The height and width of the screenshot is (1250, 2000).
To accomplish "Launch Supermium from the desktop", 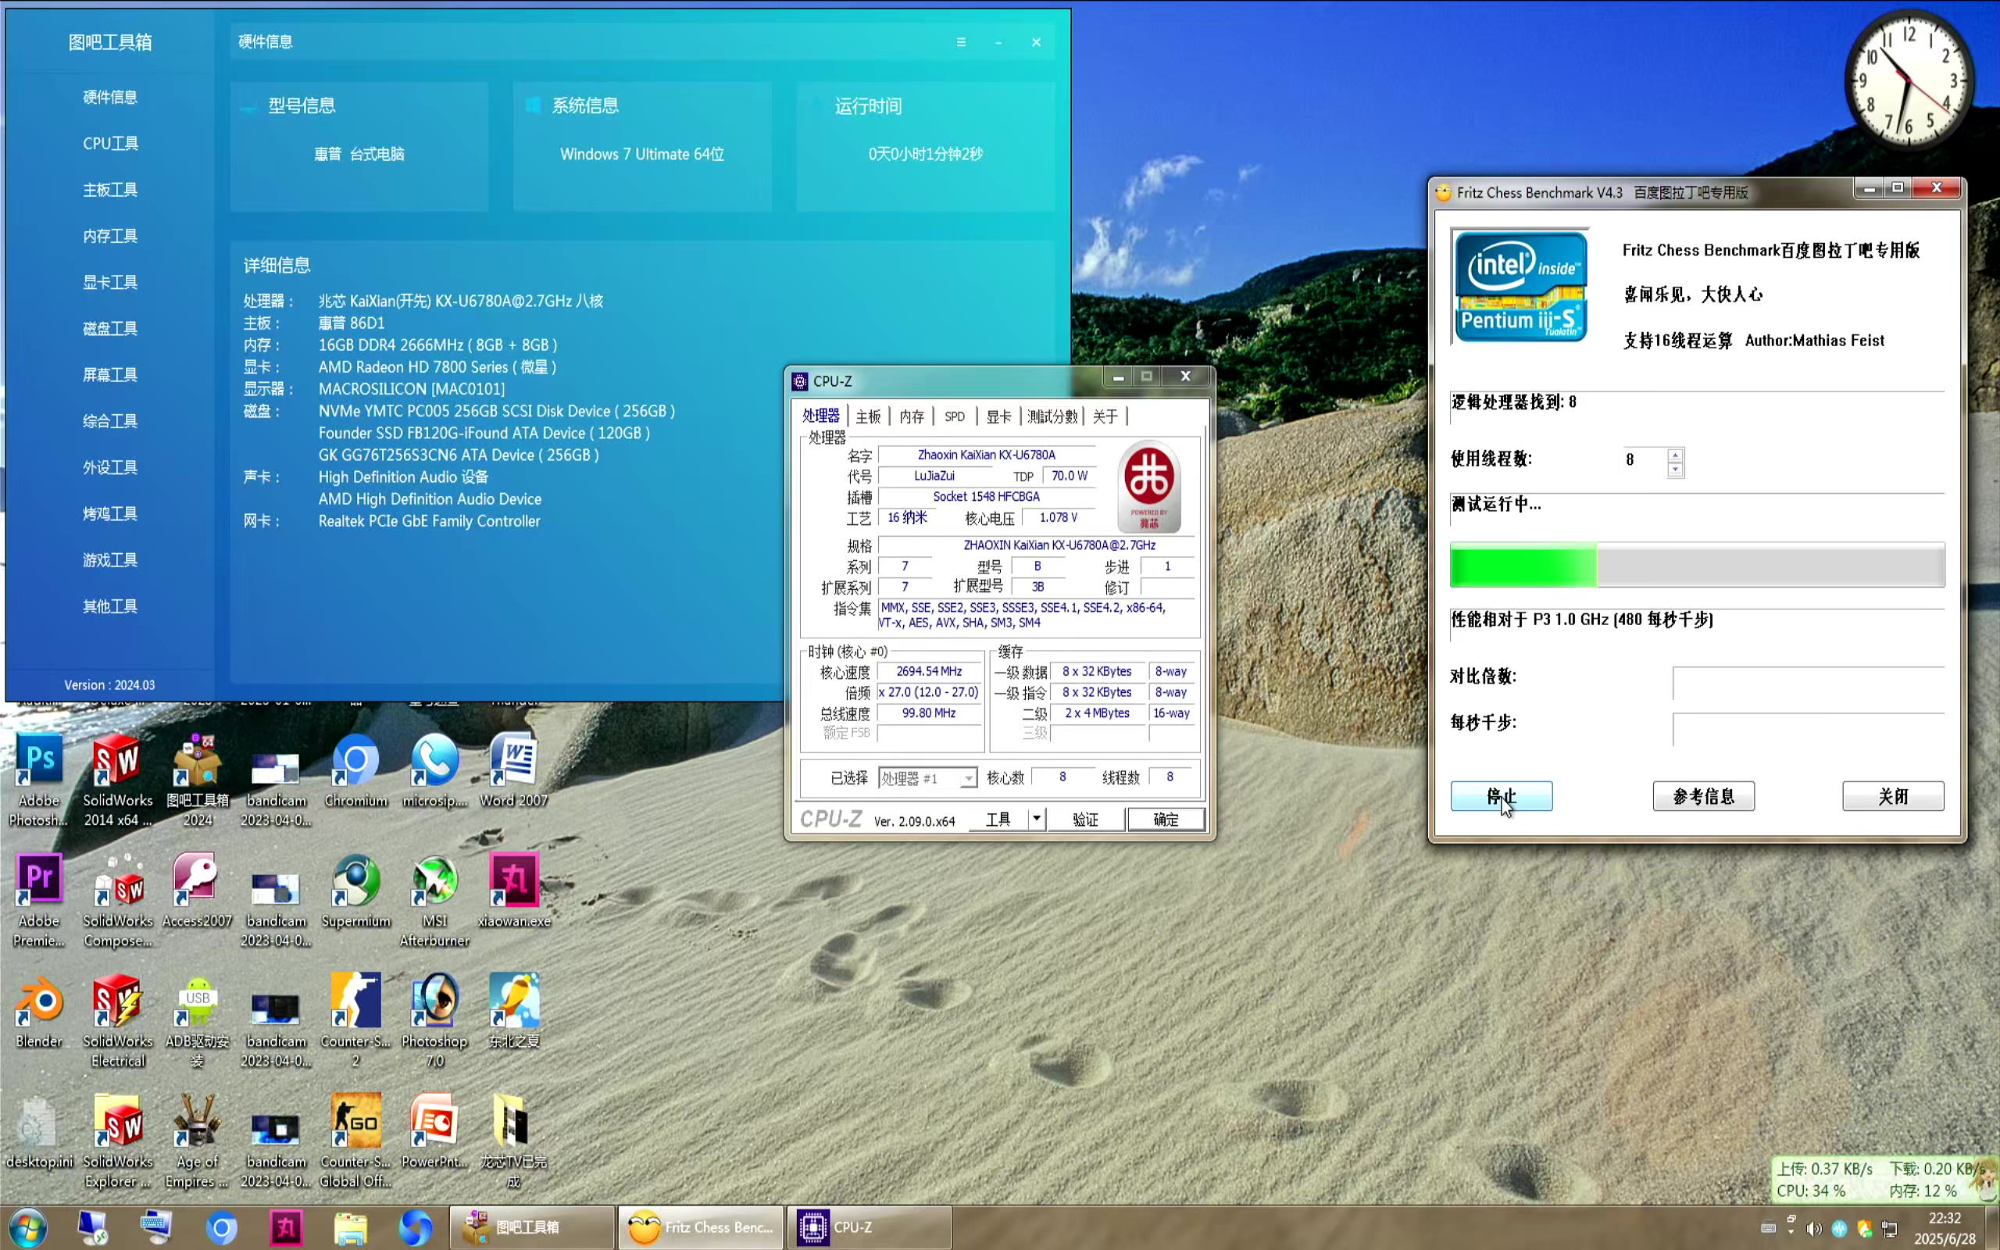I will [355, 891].
